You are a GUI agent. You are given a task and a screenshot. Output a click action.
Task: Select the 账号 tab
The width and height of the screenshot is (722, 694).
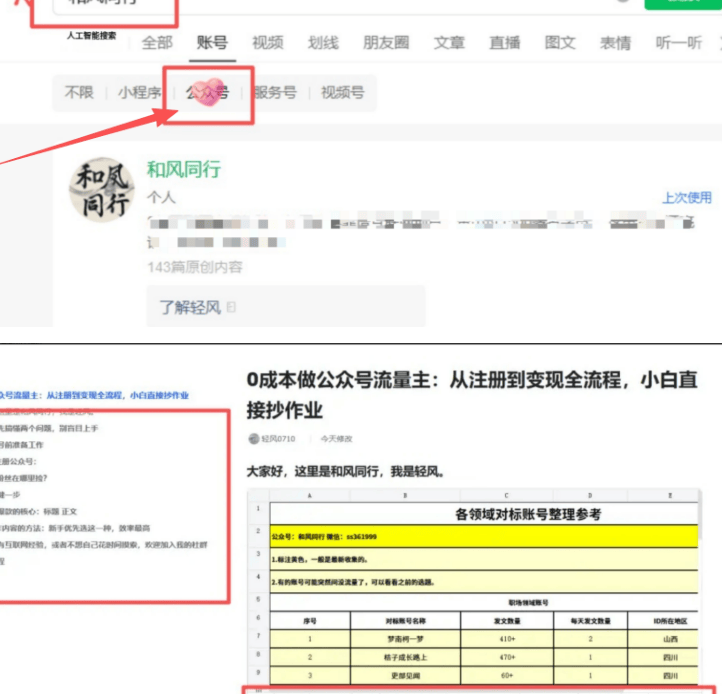(x=212, y=42)
